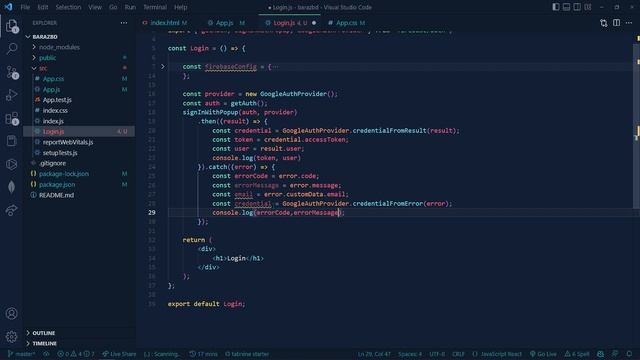Open the Explorer view in activity bar

point(11,26)
